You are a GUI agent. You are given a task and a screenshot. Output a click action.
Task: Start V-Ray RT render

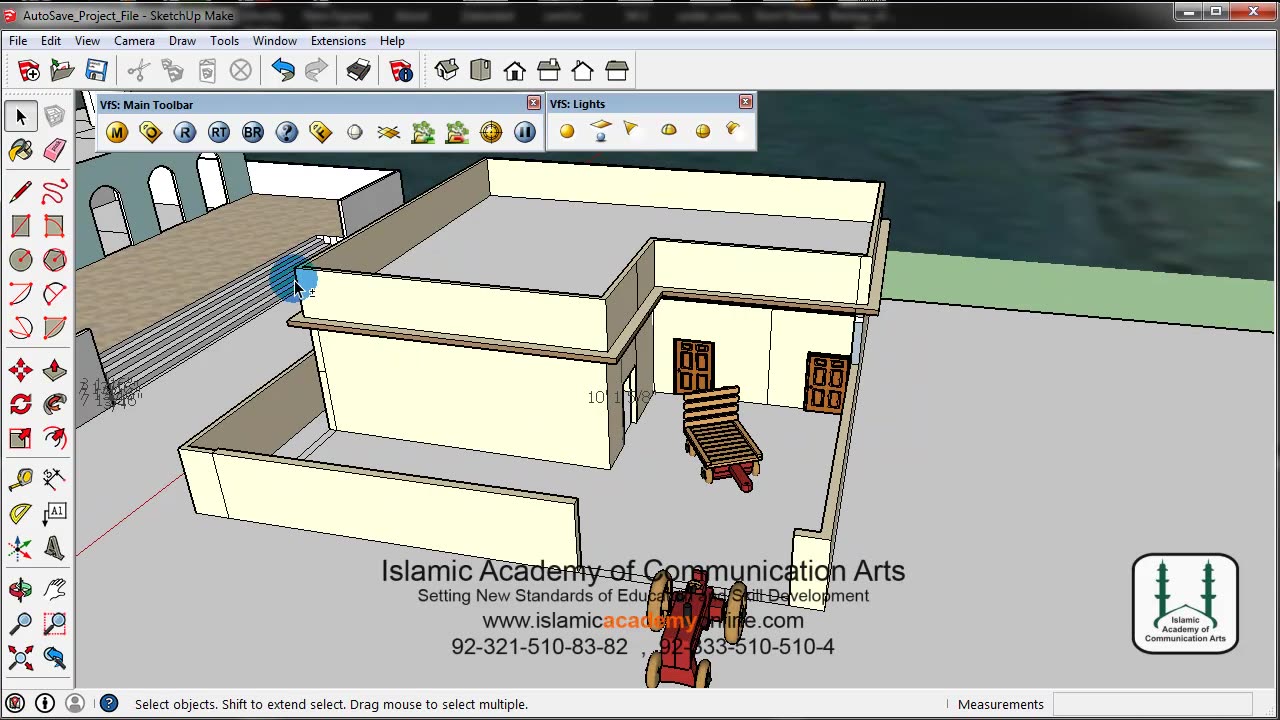(219, 132)
